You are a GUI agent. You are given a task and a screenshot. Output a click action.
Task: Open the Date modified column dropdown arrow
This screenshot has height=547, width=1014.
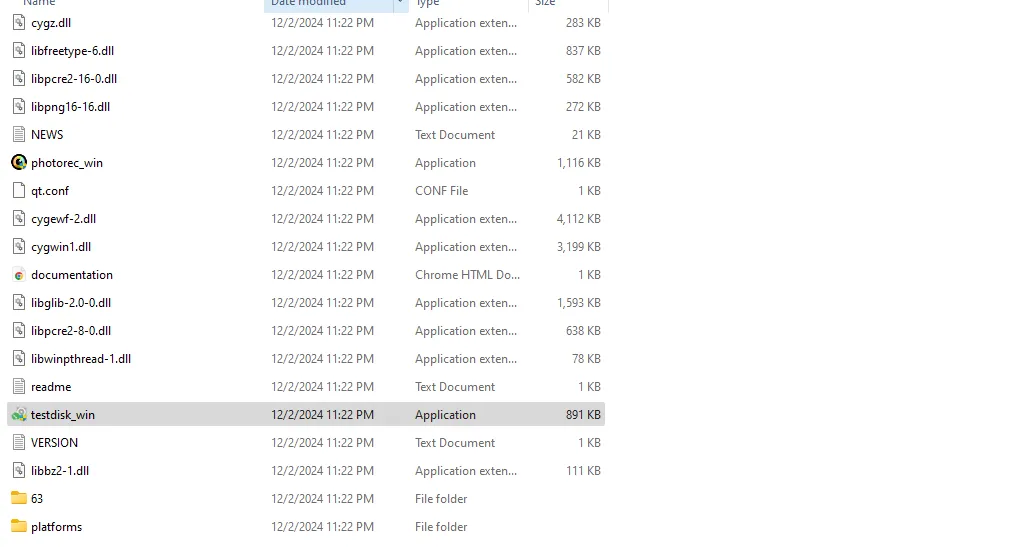coord(400,3)
